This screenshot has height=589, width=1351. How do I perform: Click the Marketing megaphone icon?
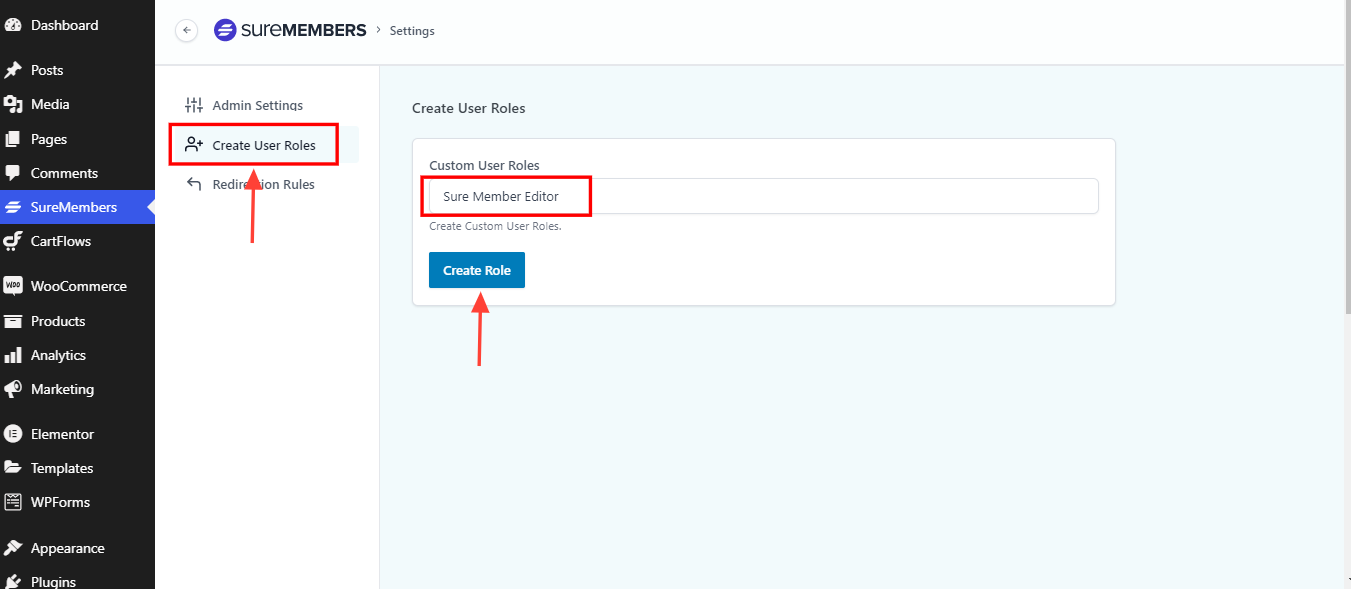click(13, 389)
